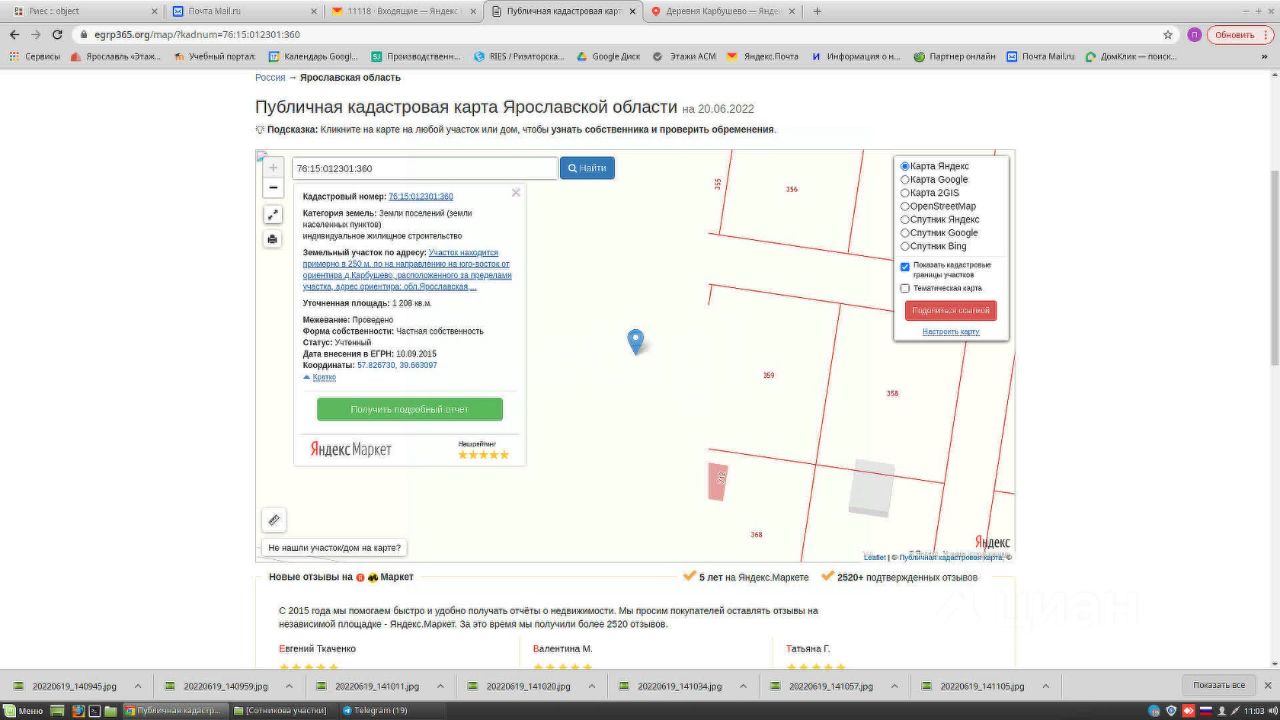Select Карта Google radio option
Image resolution: width=1280 pixels, height=720 pixels.
pos(905,180)
